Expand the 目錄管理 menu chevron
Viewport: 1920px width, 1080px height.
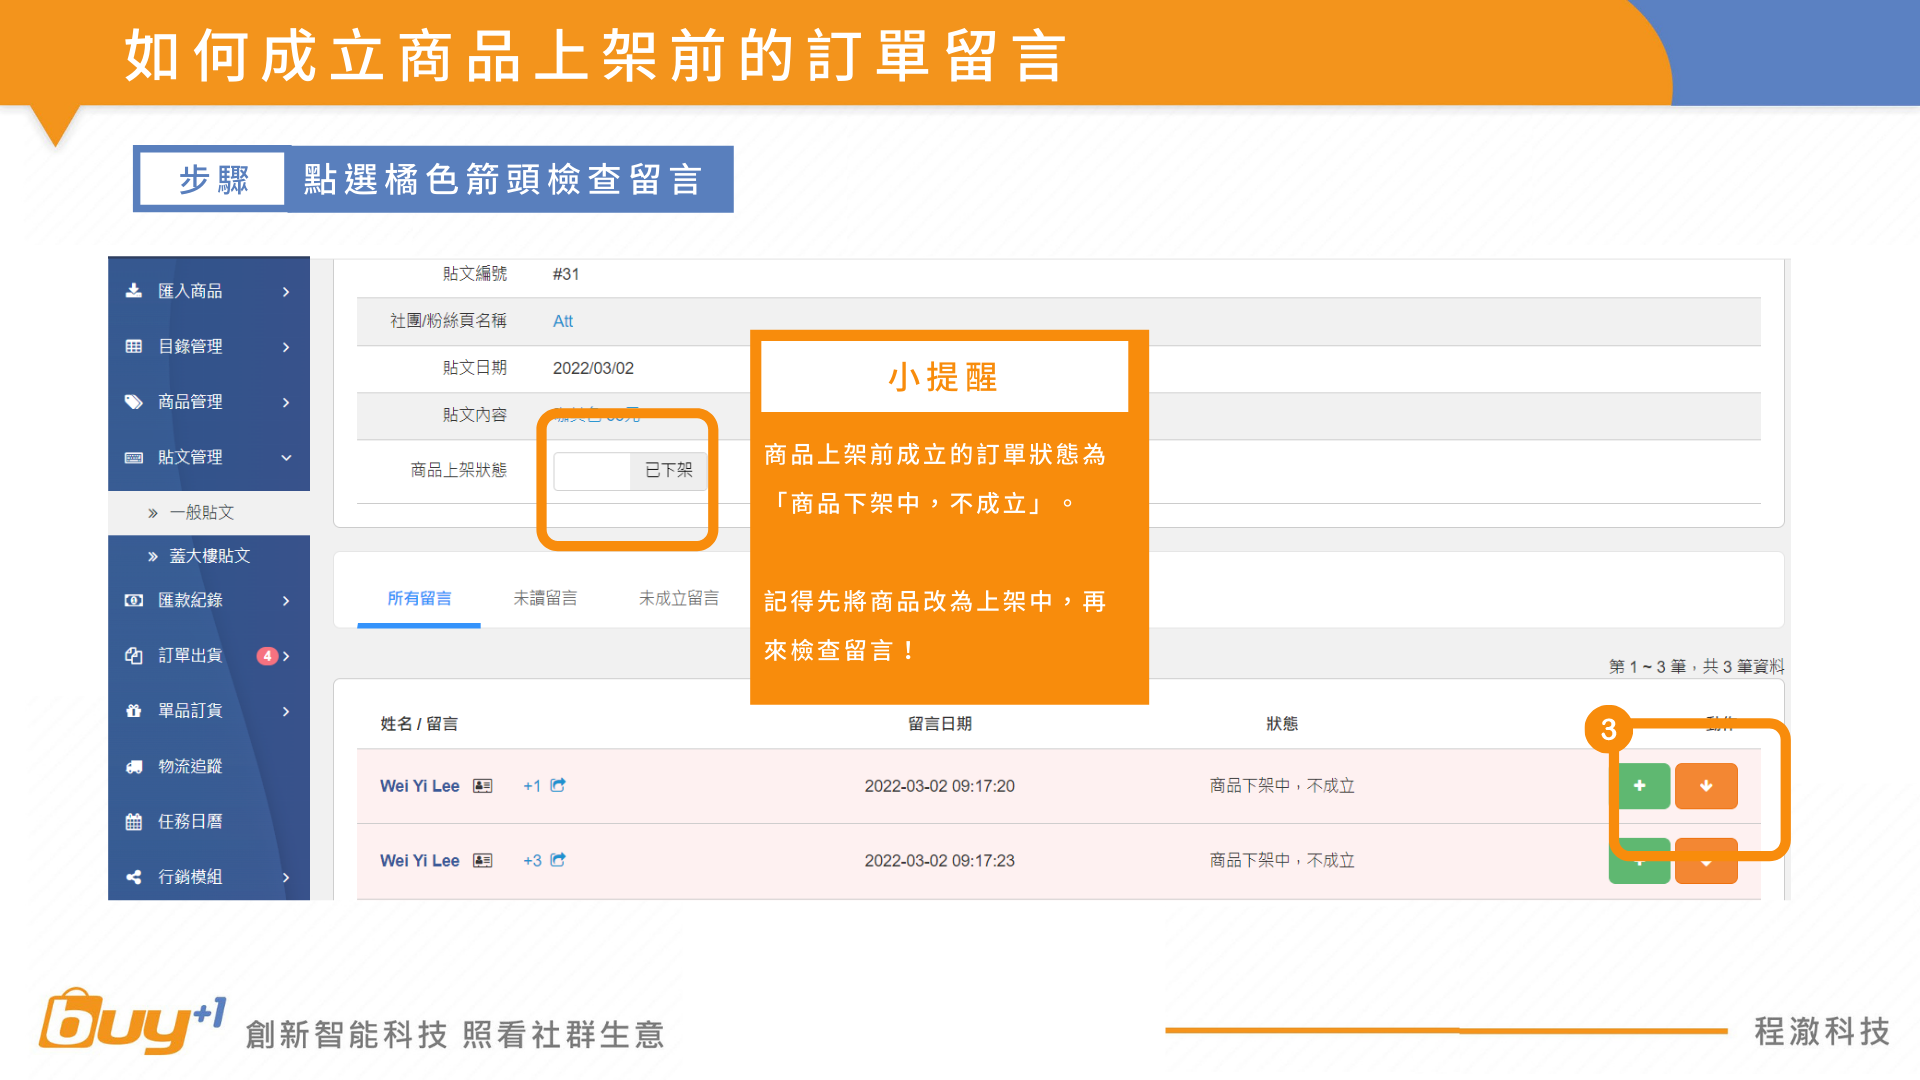(x=286, y=347)
